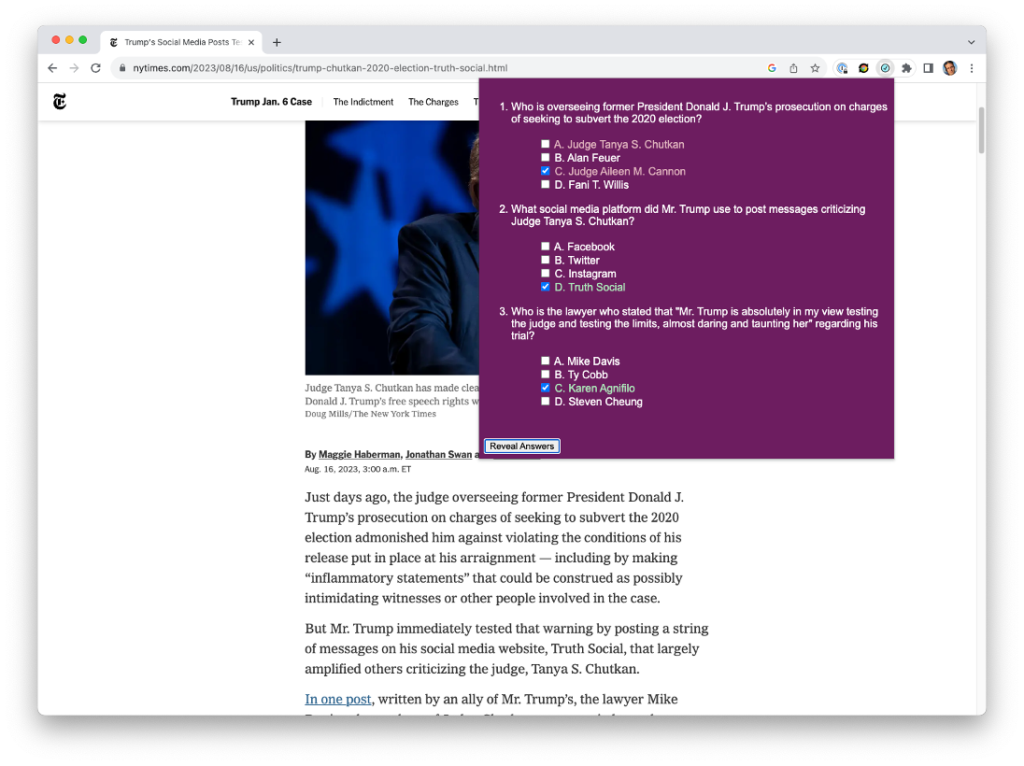The height and width of the screenshot is (766, 1024).
Task: Click the New York Times logo icon
Action: (x=60, y=101)
